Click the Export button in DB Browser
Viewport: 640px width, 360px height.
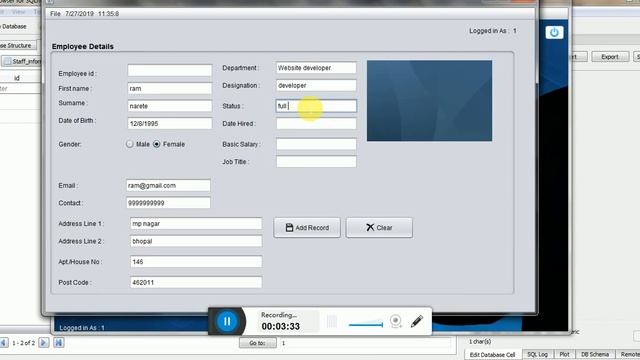click(x=610, y=57)
